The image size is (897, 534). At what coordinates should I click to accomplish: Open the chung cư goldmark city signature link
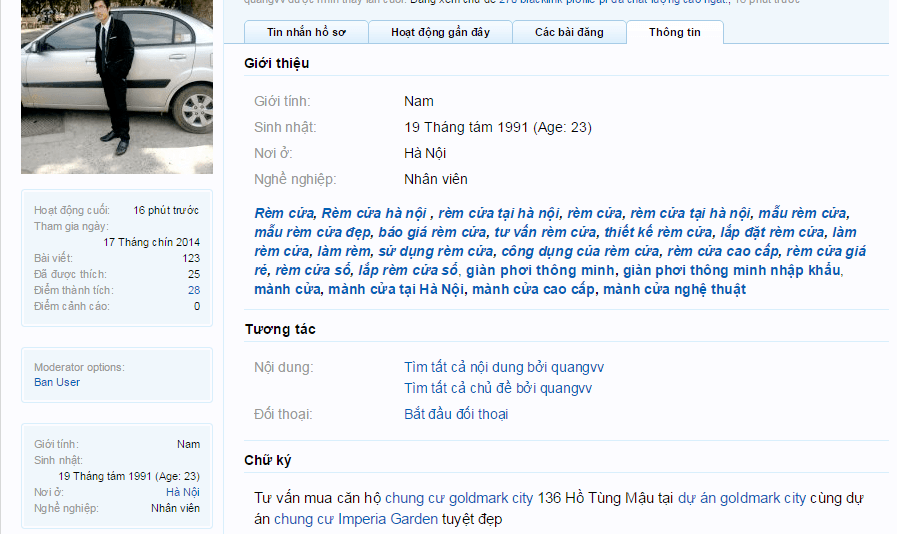pos(459,498)
